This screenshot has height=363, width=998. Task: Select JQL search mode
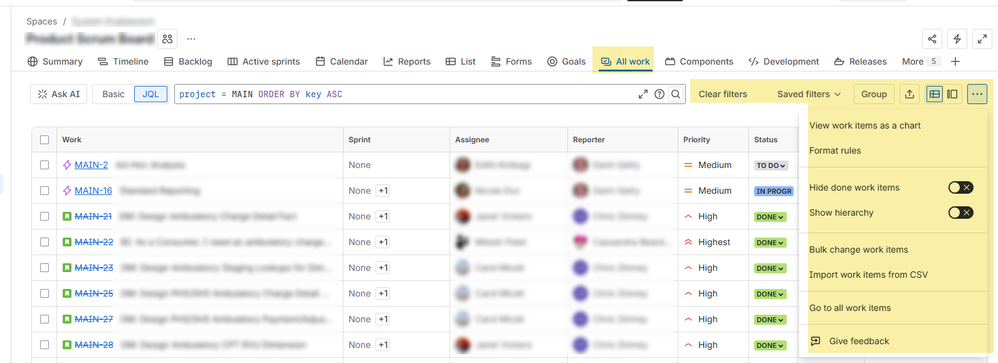coord(151,94)
